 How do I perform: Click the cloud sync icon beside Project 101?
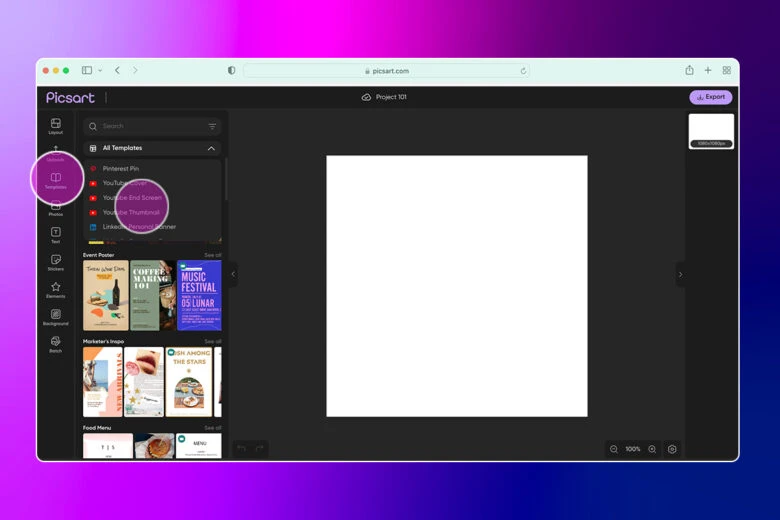pyautogui.click(x=366, y=97)
